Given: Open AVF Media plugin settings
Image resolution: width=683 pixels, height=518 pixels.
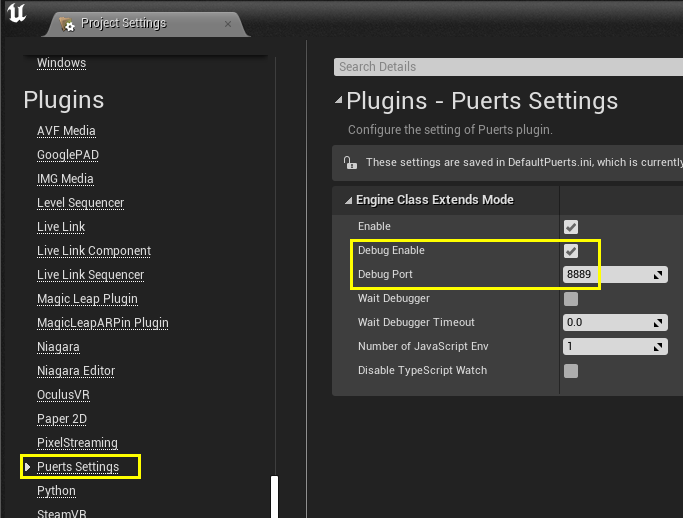Looking at the screenshot, I should tap(66, 131).
